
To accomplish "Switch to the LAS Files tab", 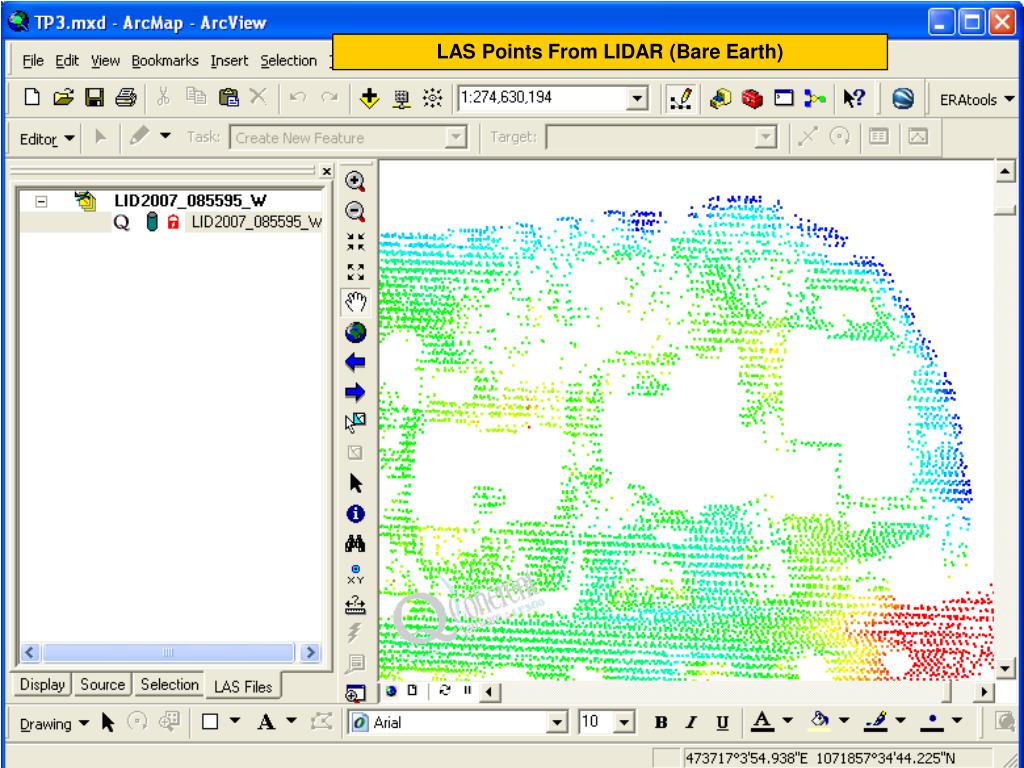I will 243,686.
